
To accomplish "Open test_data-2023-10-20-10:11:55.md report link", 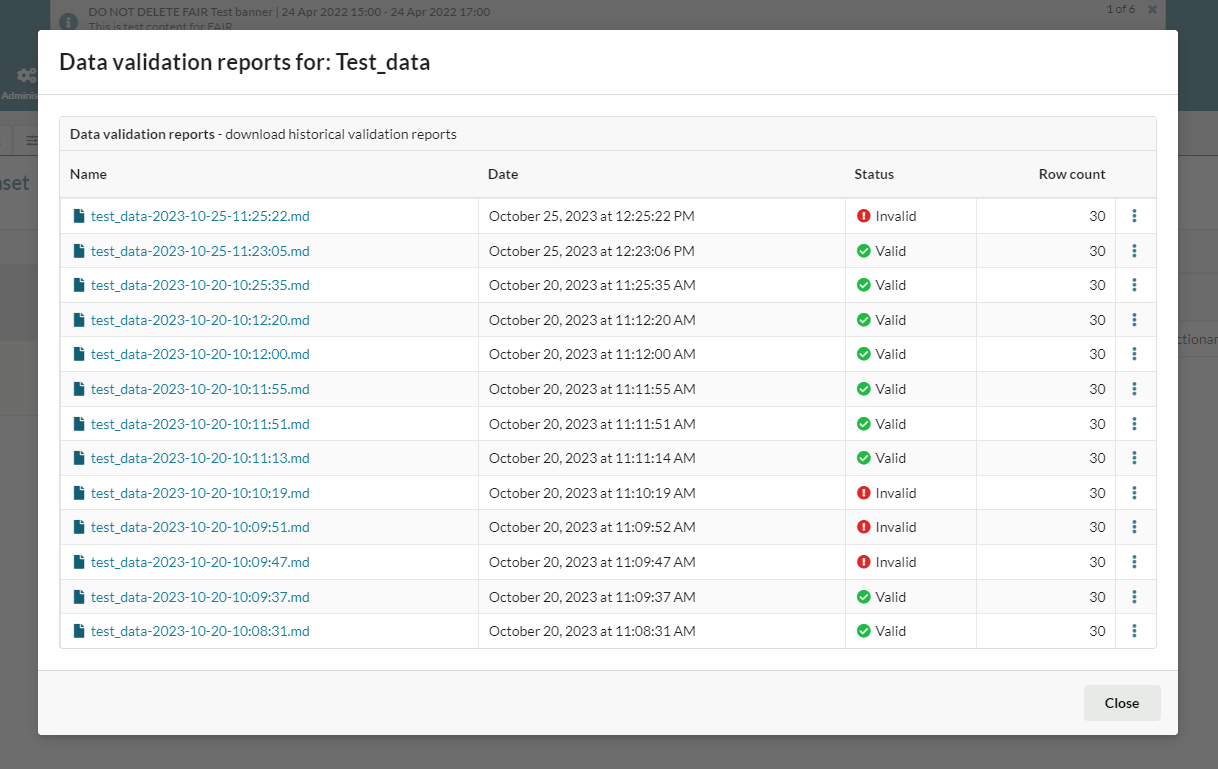I will tap(200, 389).
